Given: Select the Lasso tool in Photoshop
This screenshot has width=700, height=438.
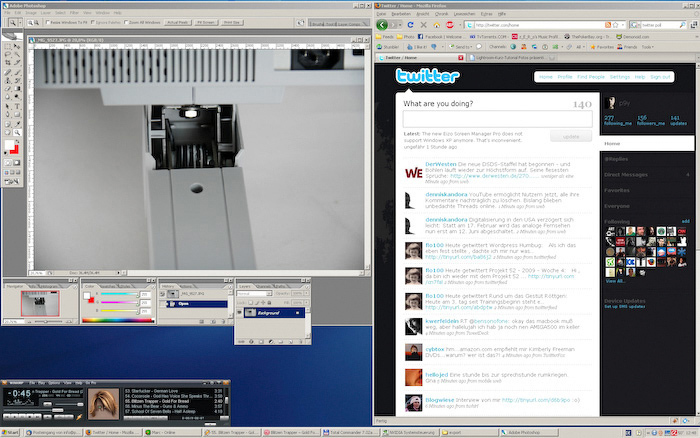Looking at the screenshot, I should 8,54.
